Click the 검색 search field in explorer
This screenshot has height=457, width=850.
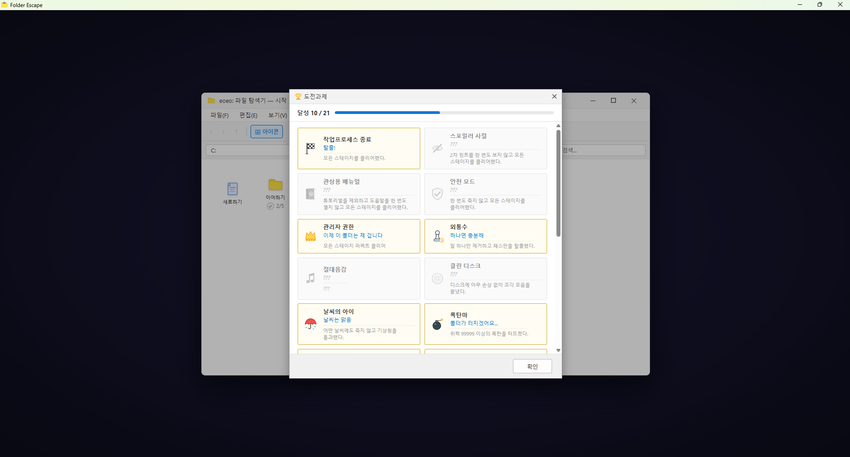coord(603,150)
